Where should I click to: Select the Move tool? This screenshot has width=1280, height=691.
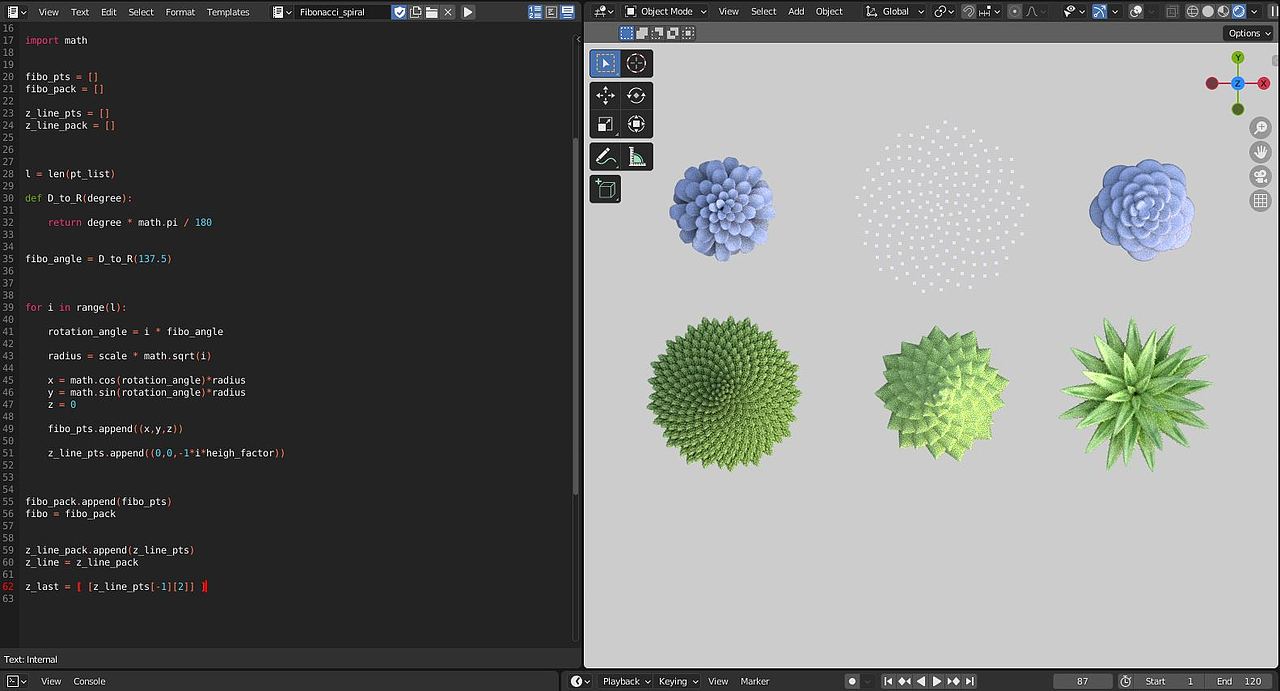click(x=605, y=95)
